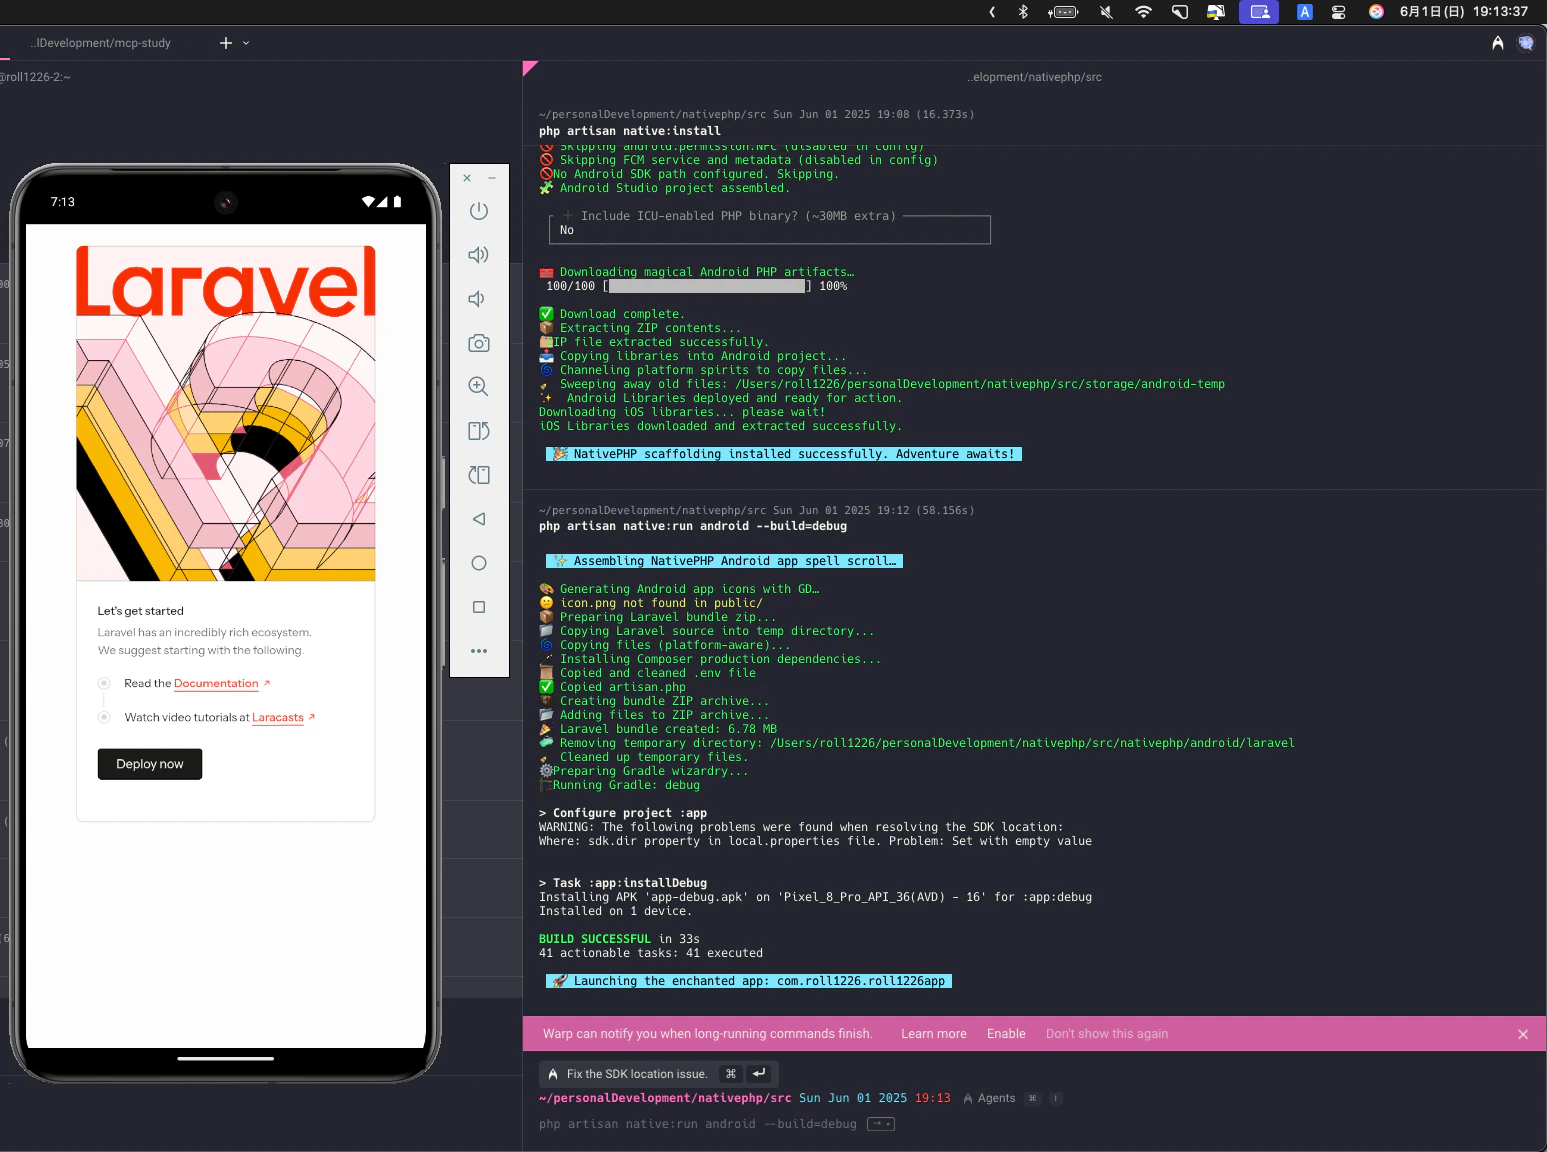Accept the 'Fix the SDK location issue' suggestion
The width and height of the screenshot is (1547, 1152).
tap(659, 1074)
